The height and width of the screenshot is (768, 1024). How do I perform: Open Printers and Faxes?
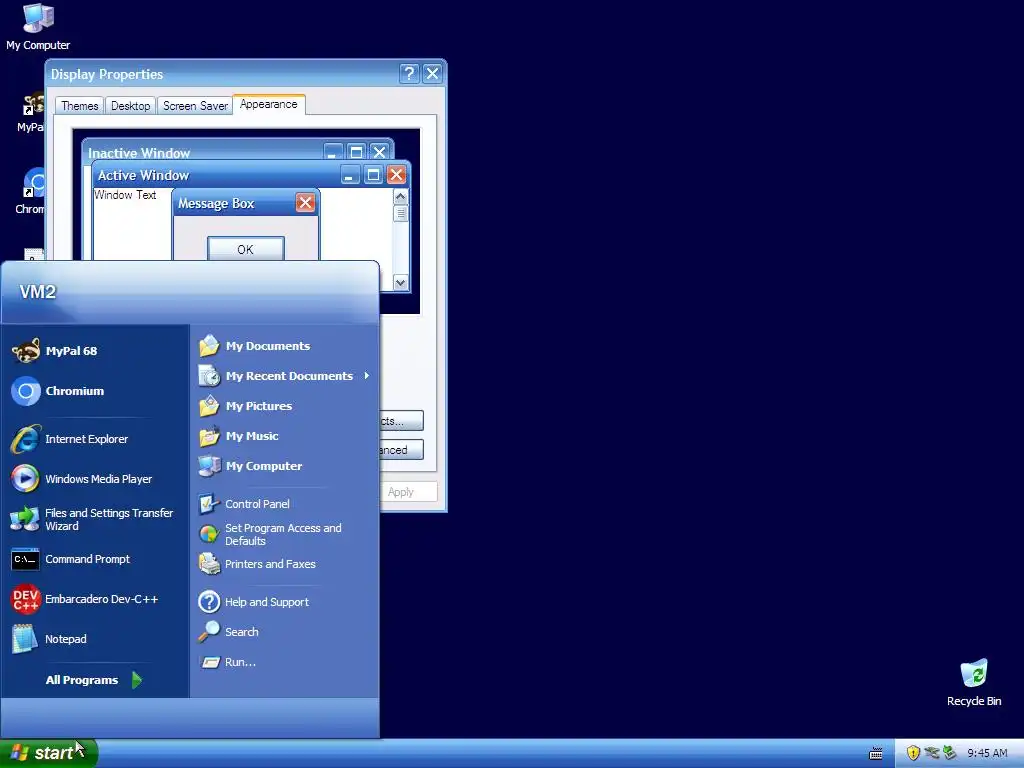click(284, 564)
